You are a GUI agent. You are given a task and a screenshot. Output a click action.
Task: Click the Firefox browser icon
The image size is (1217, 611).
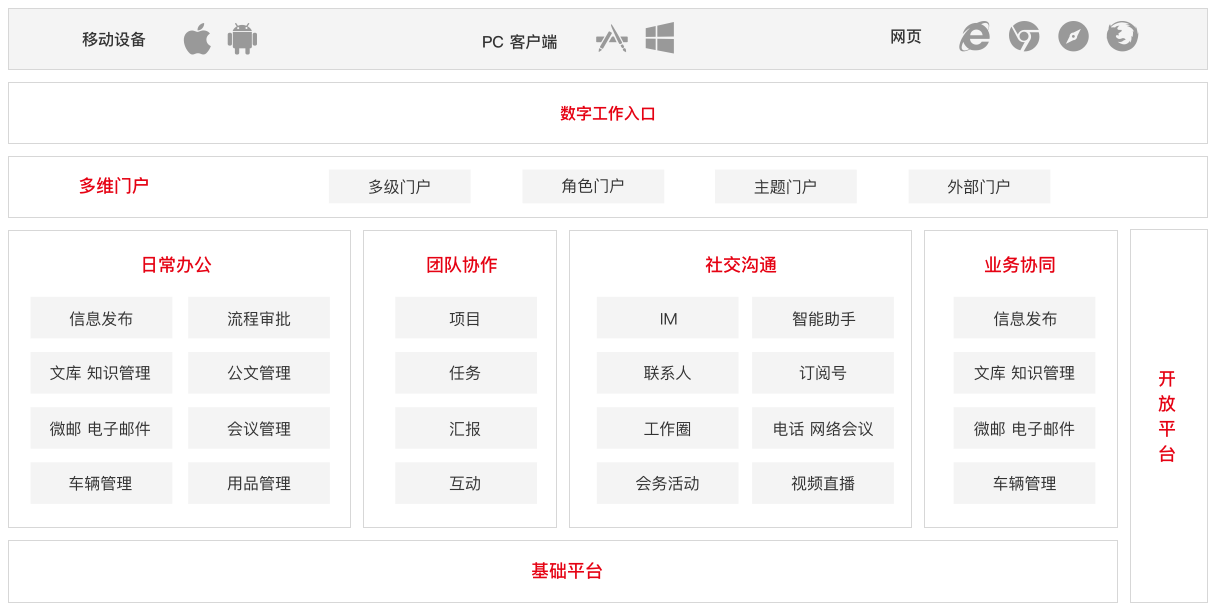1122,37
